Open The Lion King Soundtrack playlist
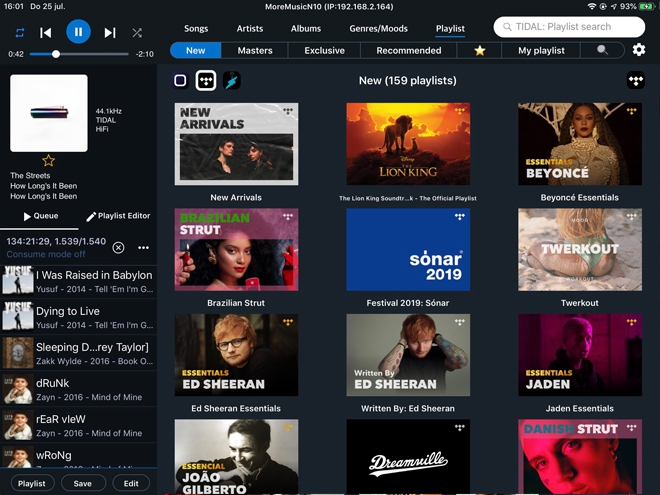Viewport: 660px width, 495px height. tap(408, 144)
